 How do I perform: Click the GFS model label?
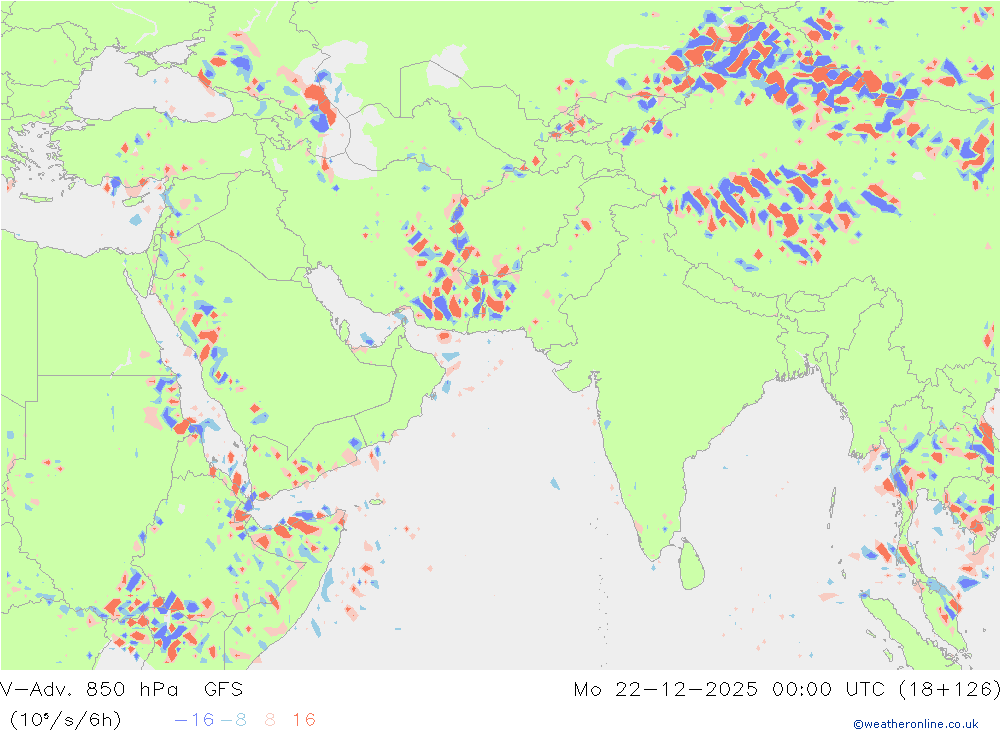[x=223, y=690]
